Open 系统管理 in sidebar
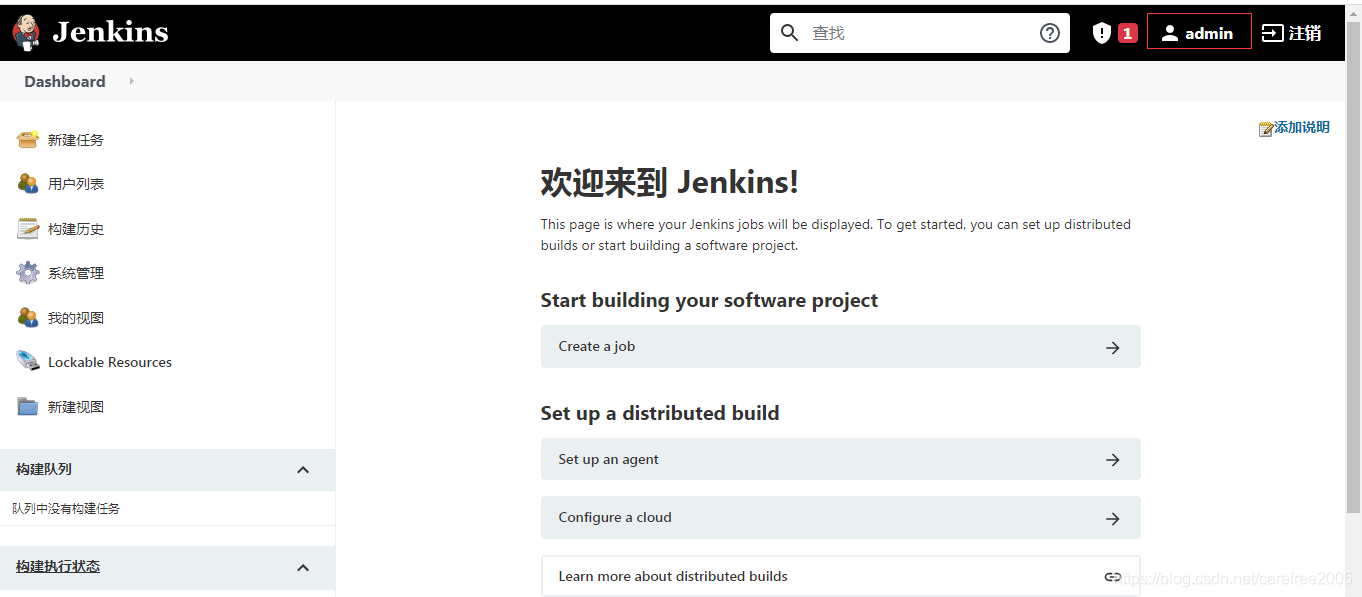 pos(76,273)
